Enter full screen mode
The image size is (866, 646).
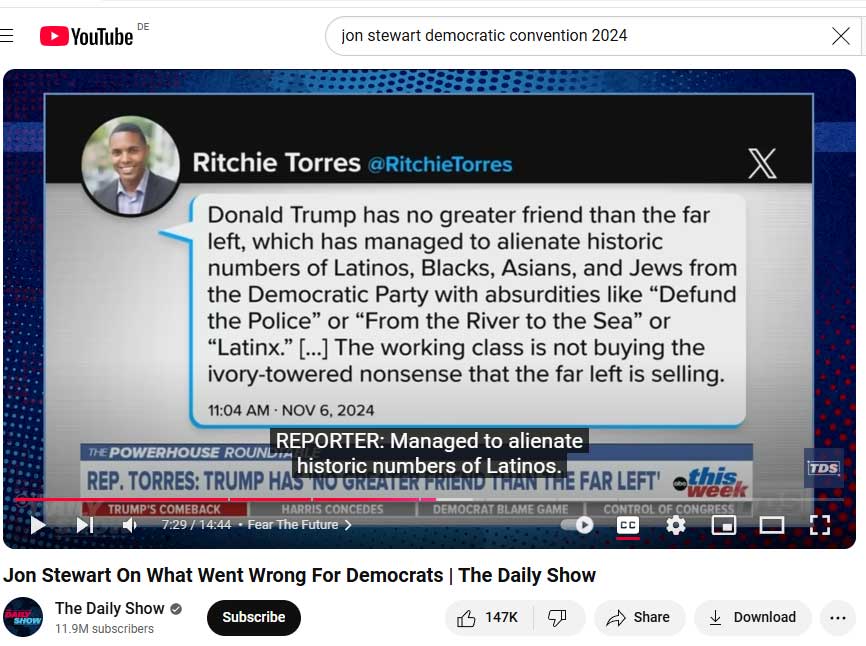pyautogui.click(x=820, y=525)
